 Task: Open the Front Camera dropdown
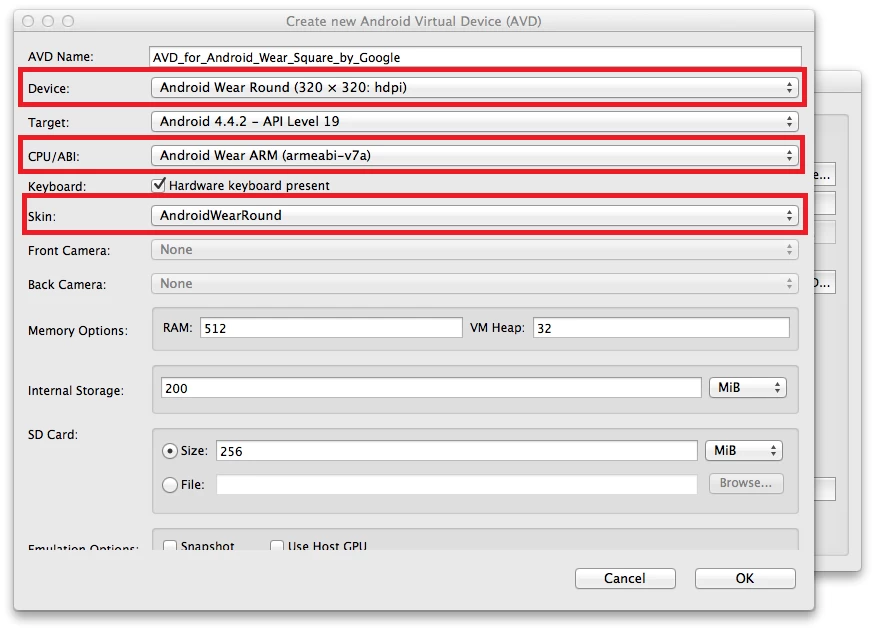[x=475, y=249]
